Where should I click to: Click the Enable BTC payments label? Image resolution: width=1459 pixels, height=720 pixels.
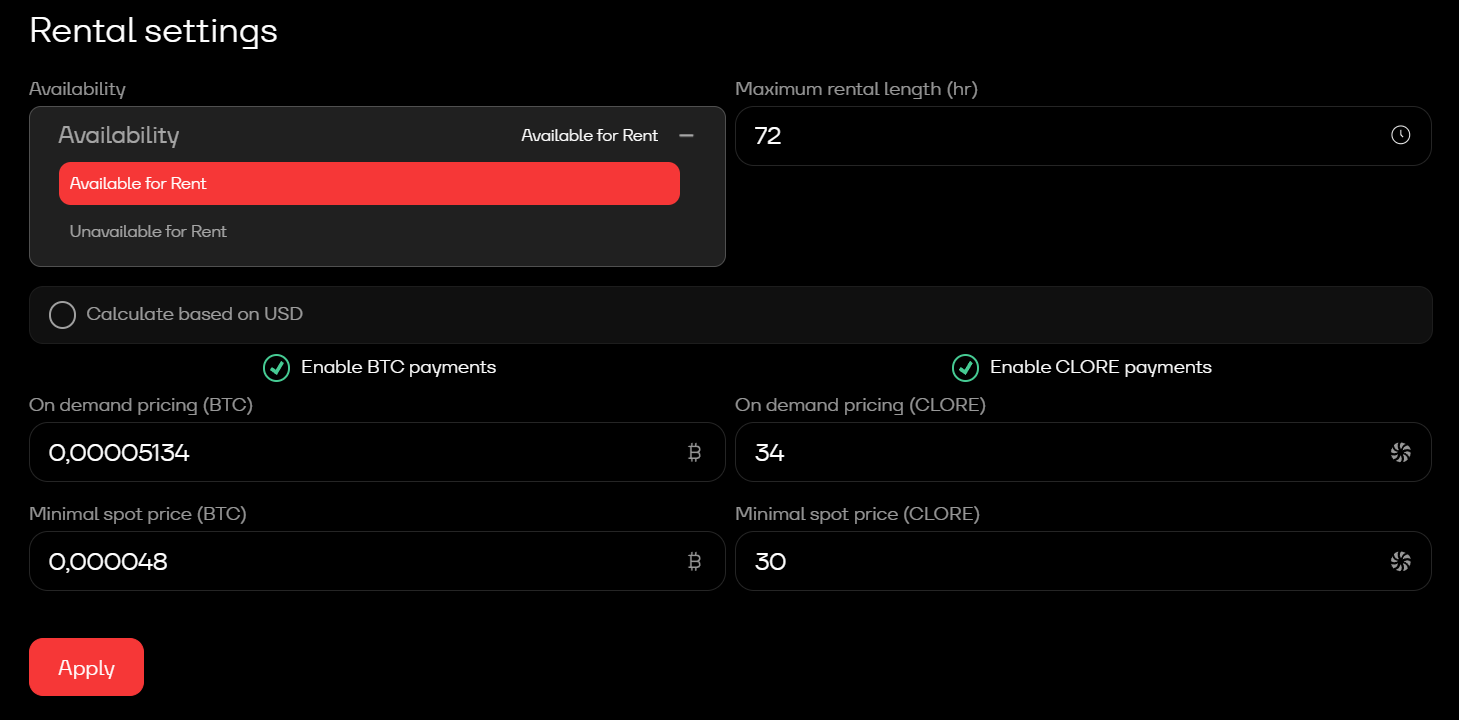[398, 367]
